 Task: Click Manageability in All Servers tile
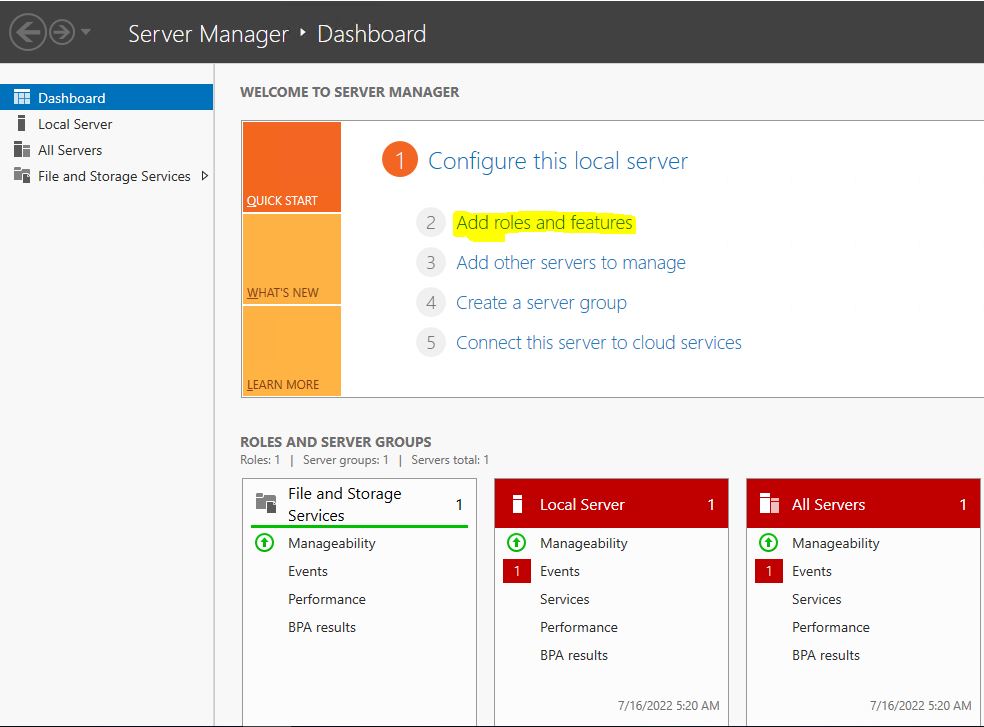pyautogui.click(x=835, y=544)
